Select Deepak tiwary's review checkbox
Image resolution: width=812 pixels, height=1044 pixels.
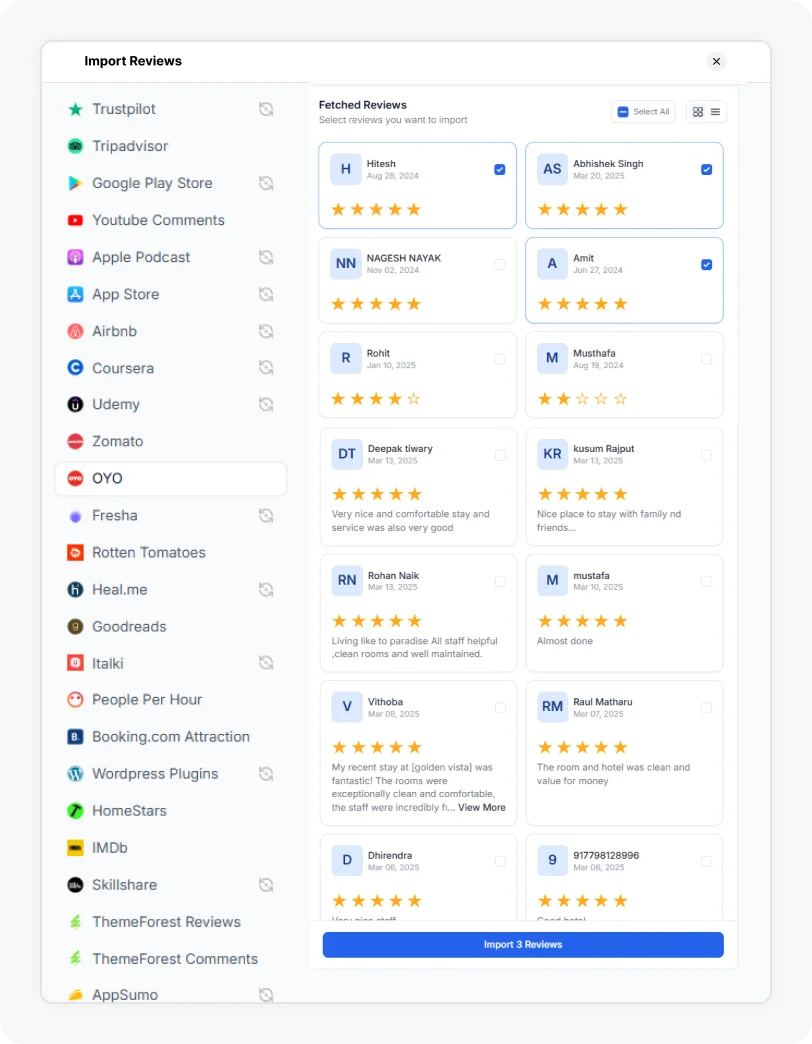500,453
